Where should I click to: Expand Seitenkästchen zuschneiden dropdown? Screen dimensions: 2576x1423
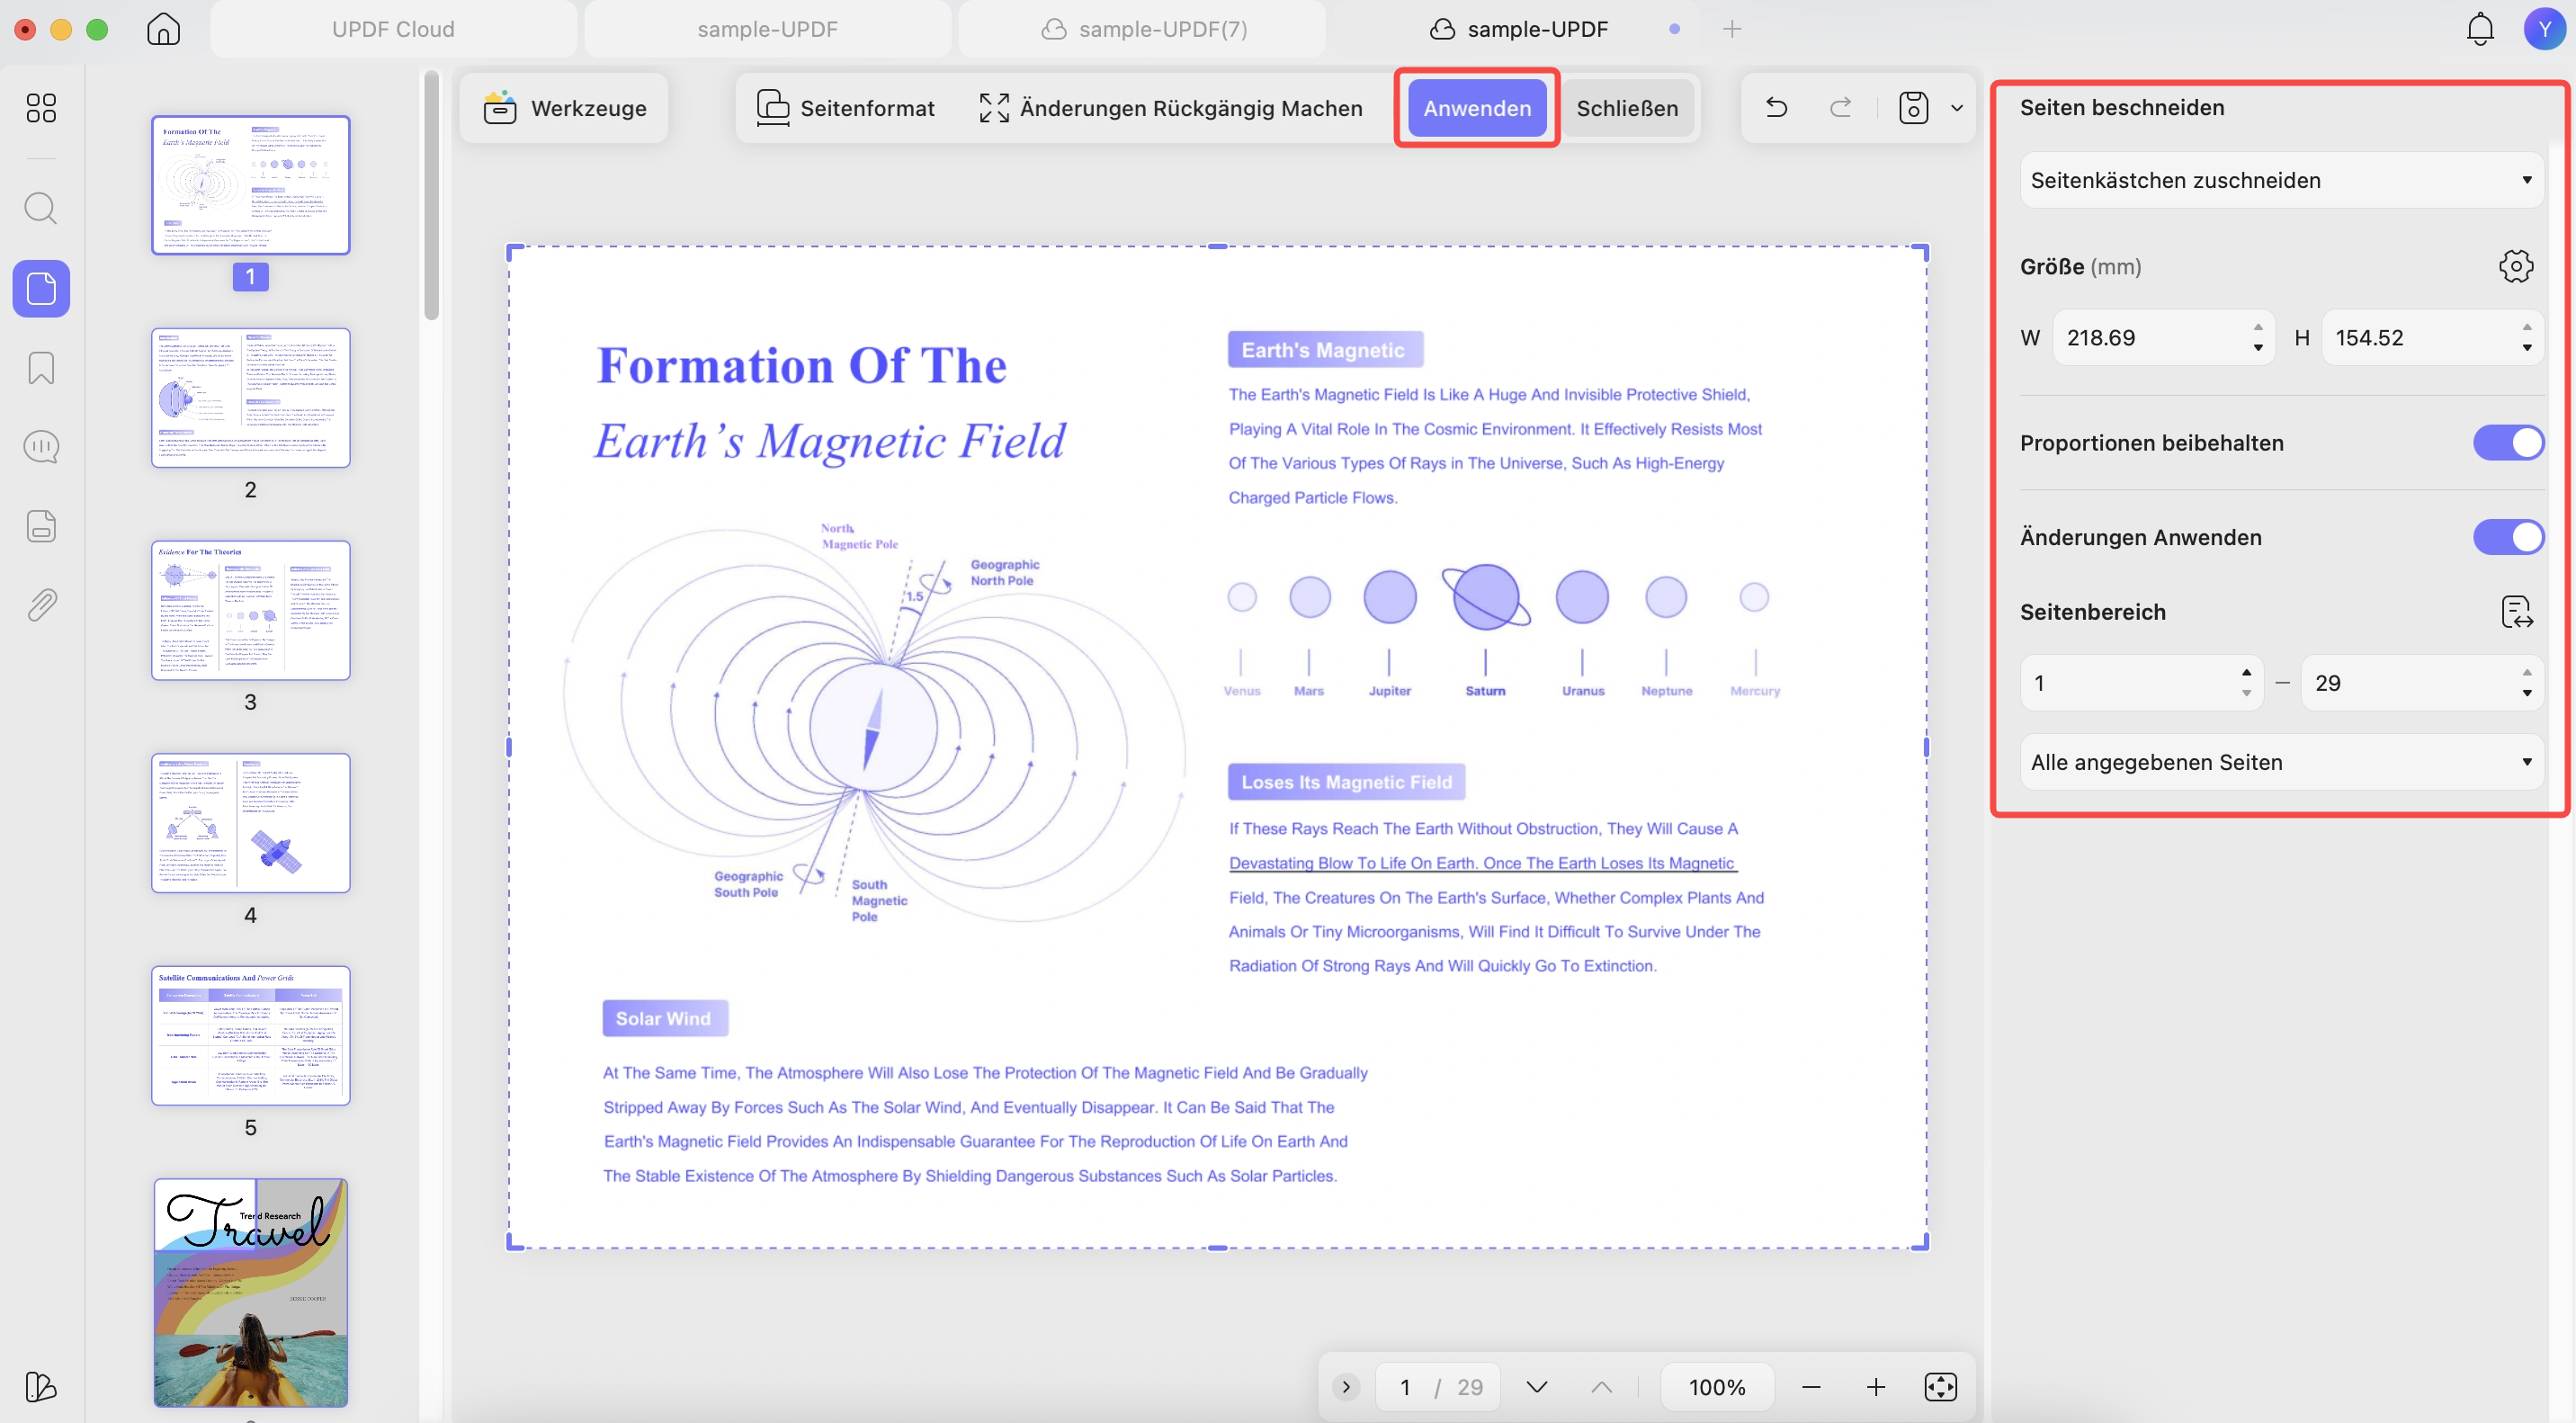(2281, 180)
